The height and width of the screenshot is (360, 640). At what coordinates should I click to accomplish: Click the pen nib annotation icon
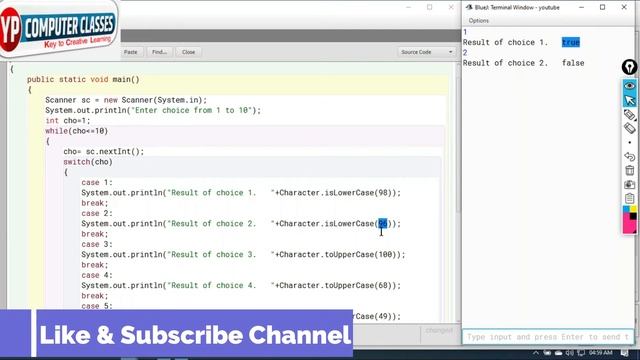pyautogui.click(x=629, y=67)
